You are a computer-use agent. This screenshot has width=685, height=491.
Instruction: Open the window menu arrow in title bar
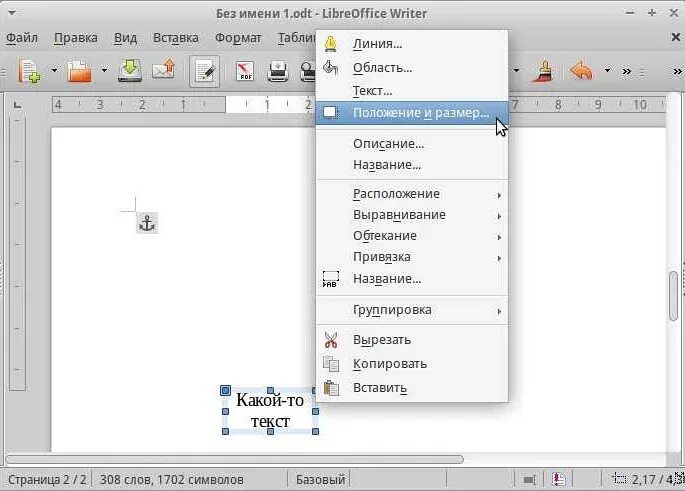(12, 13)
